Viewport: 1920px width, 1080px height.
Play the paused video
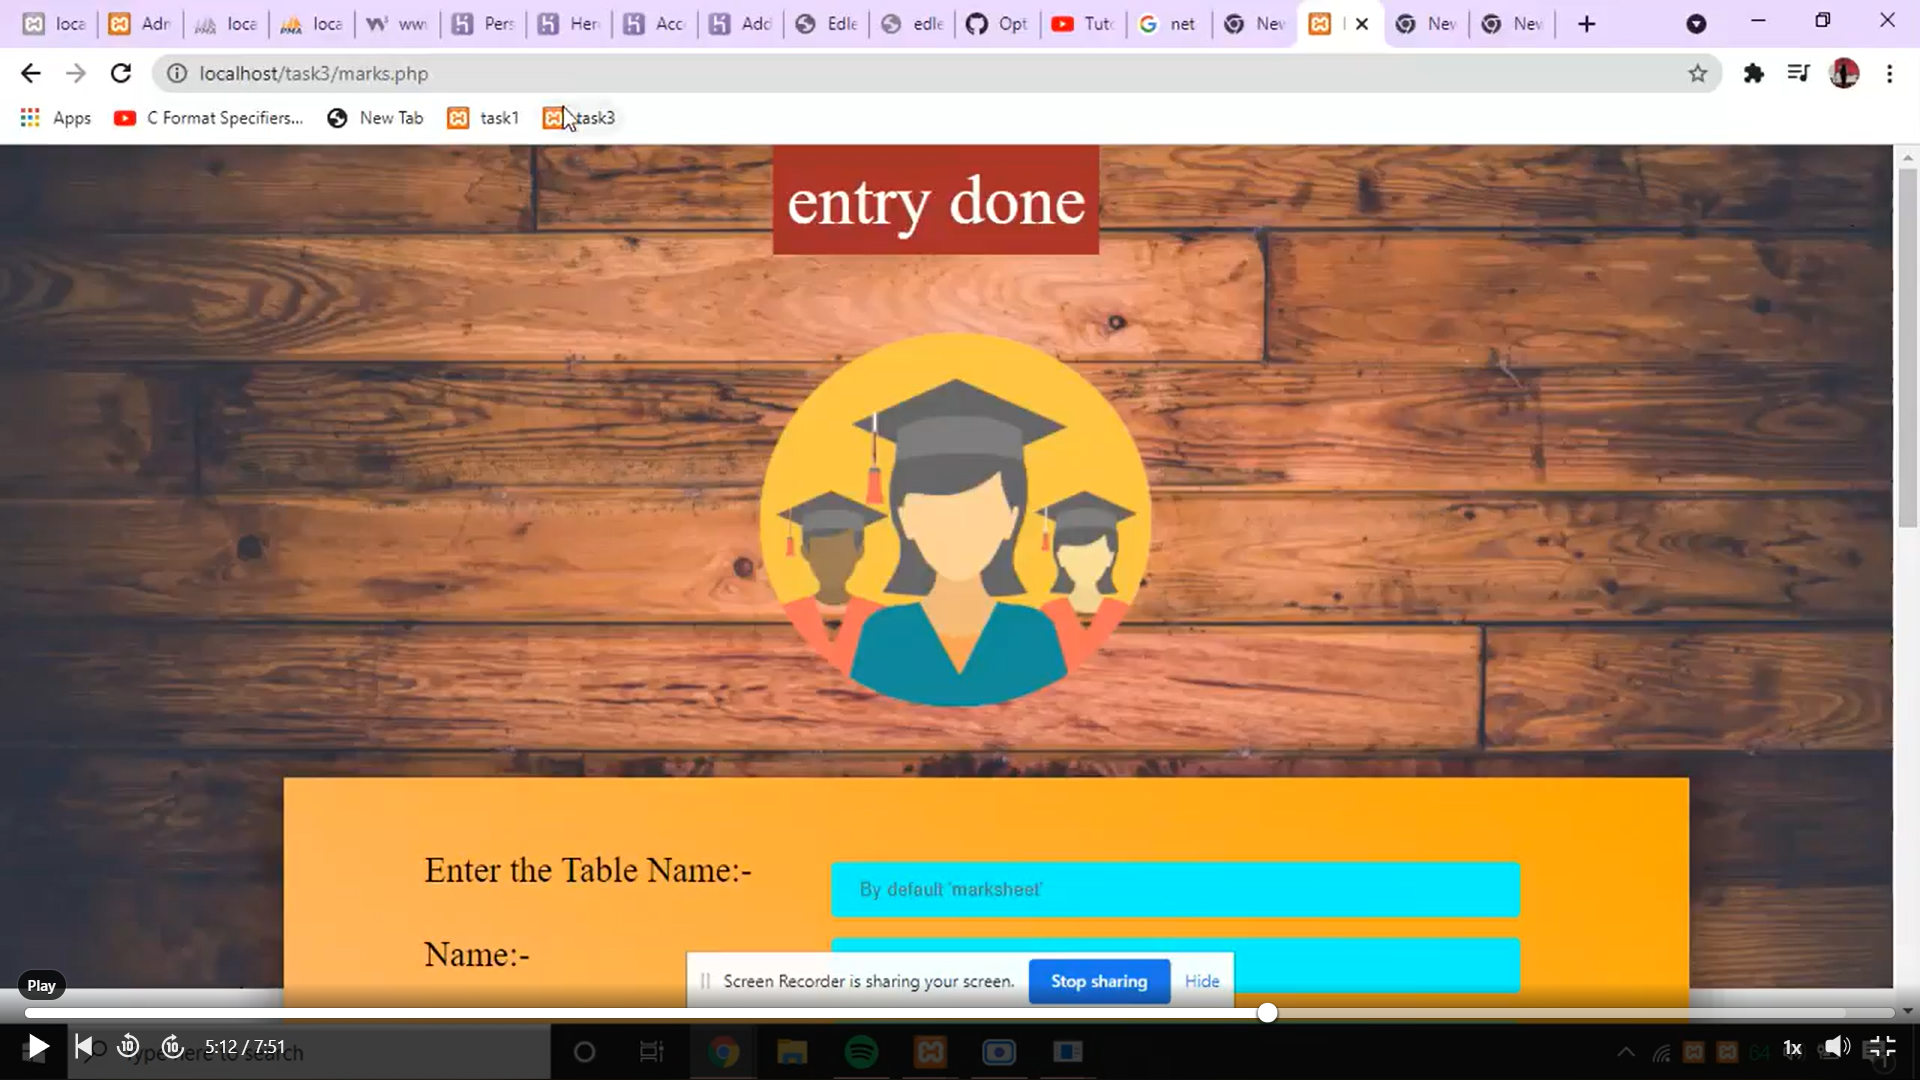37,1047
